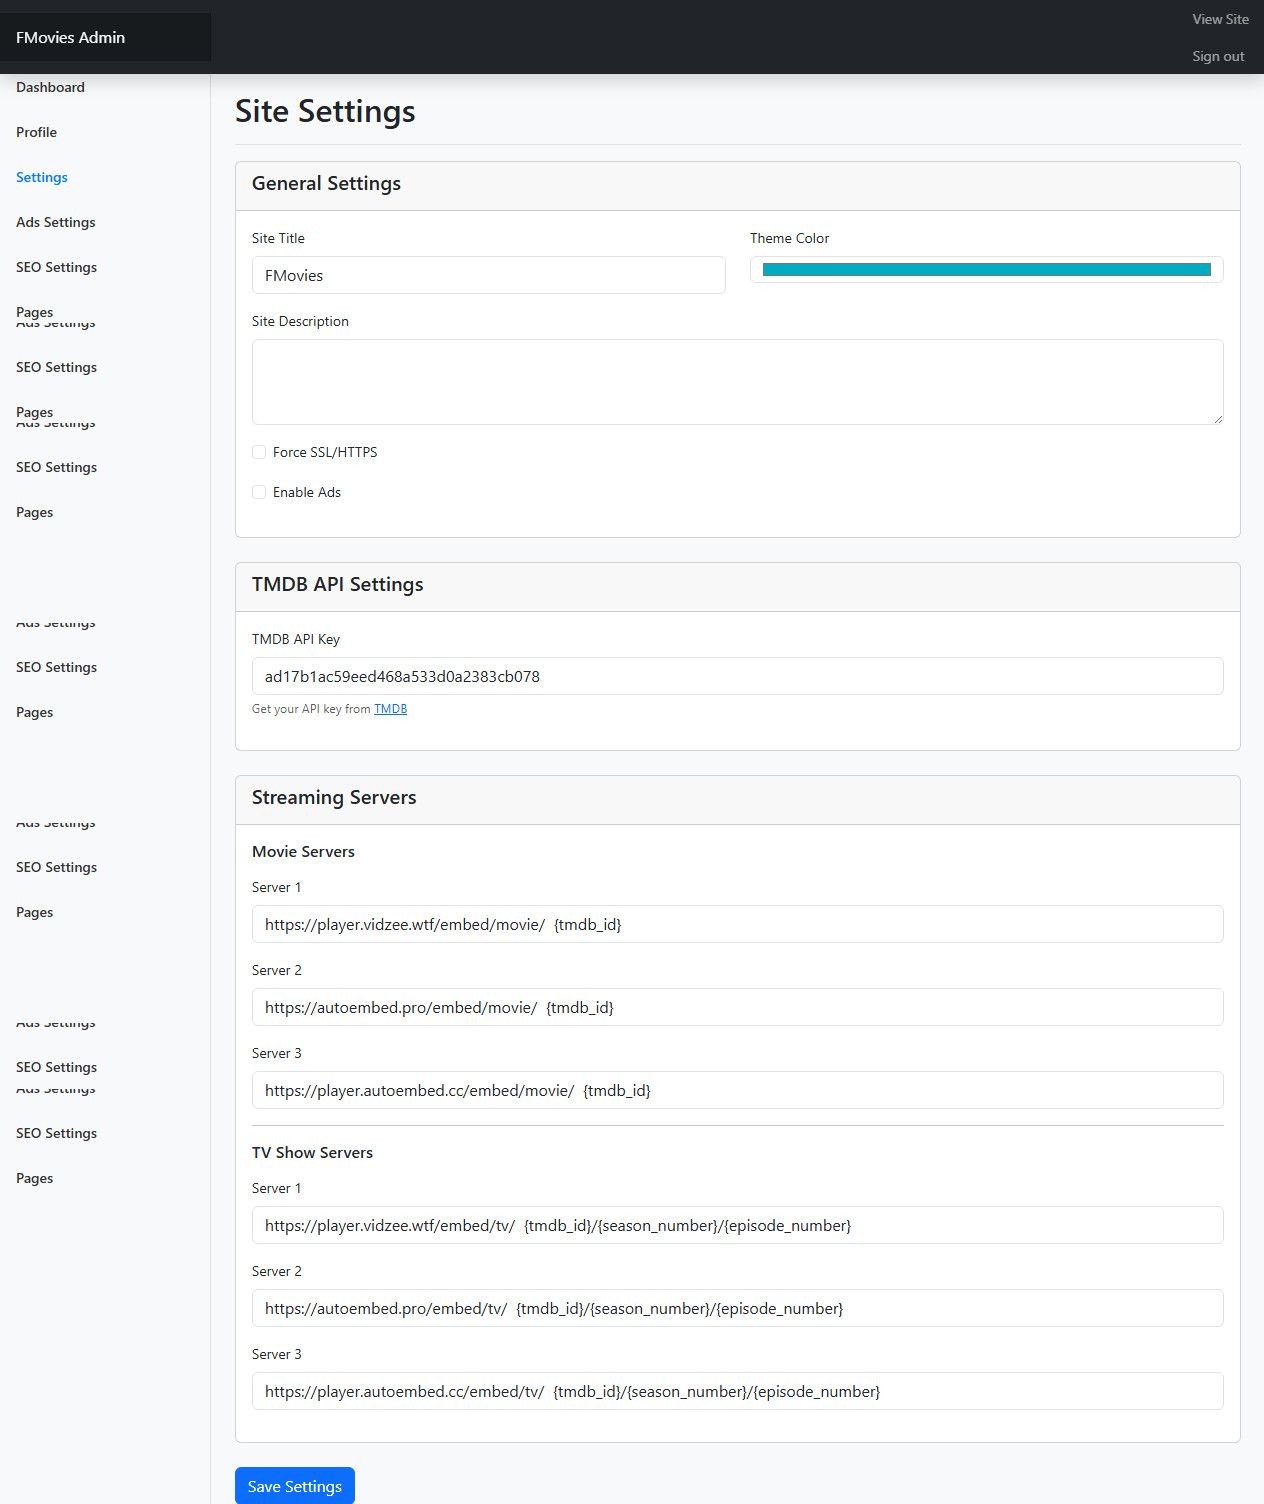Click the autoembed.pro movie server field
This screenshot has width=1264, height=1504.
[x=737, y=1007]
